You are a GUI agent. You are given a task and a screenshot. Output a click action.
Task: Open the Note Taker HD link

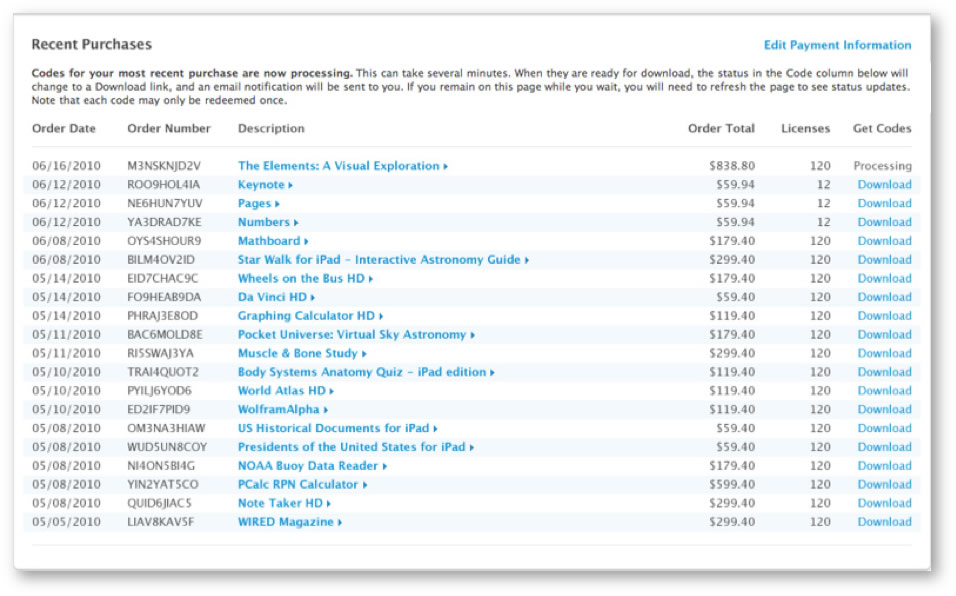[284, 503]
